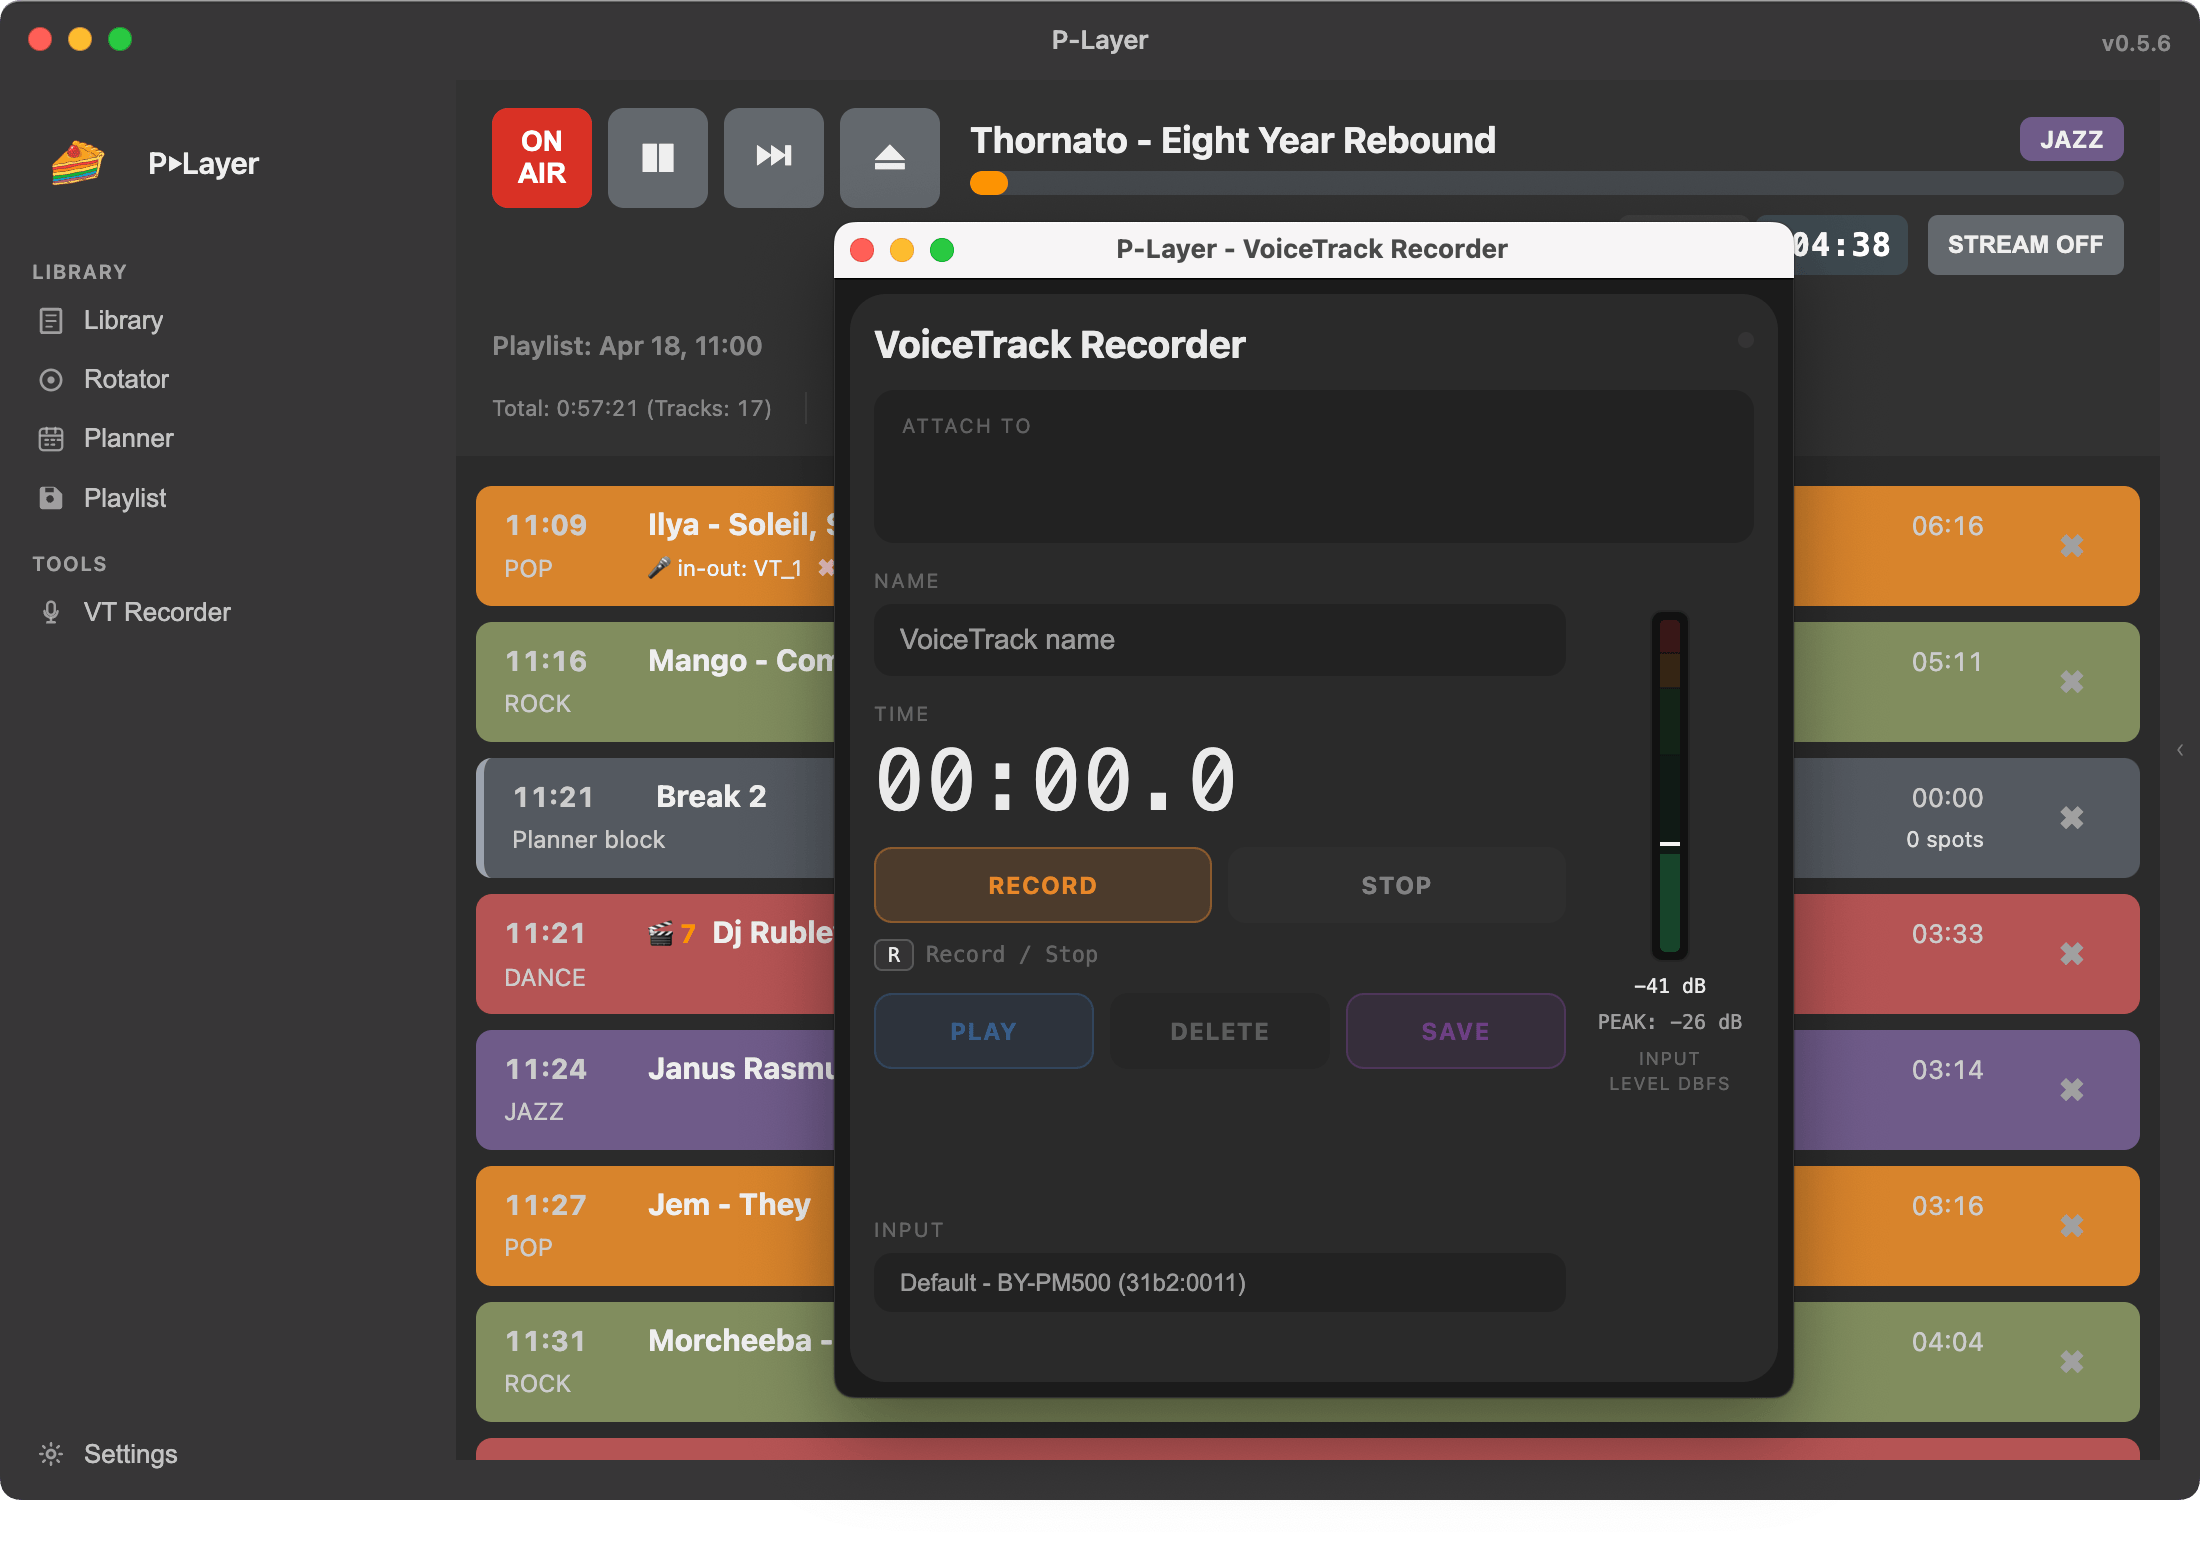Image resolution: width=2200 pixels, height=1546 pixels.
Task: Click the Total: 0:57:21 track summary
Action: [632, 408]
